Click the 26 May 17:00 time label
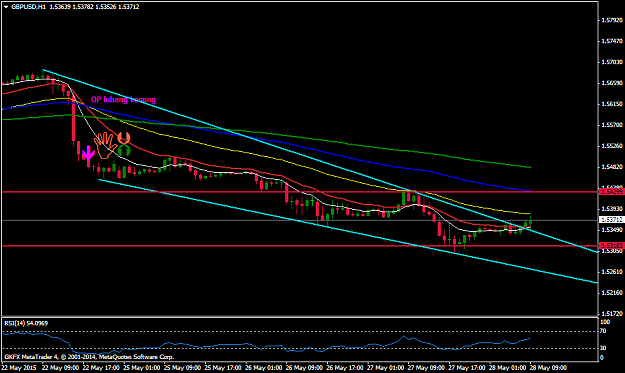 click(345, 367)
